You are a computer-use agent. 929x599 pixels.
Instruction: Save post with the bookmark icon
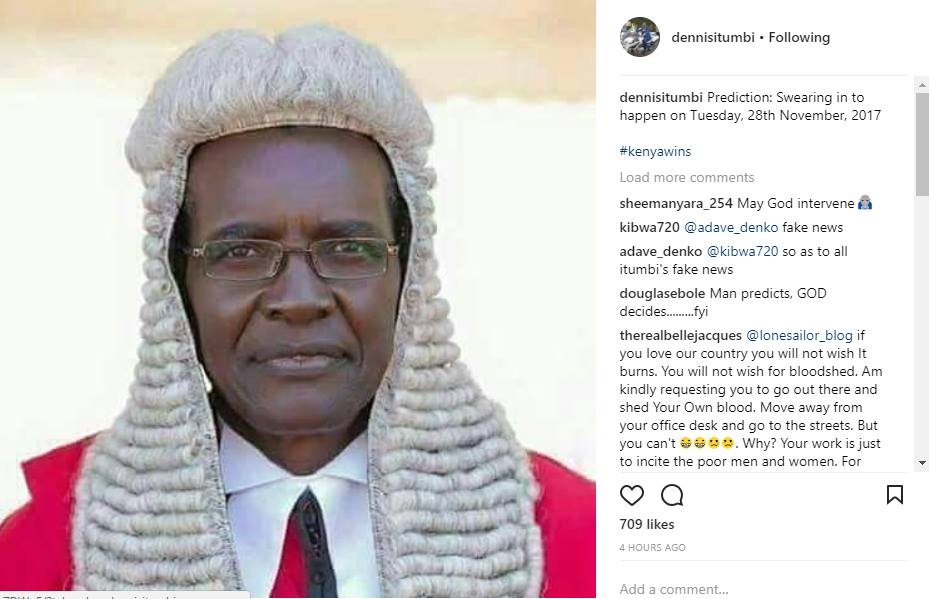[x=895, y=494]
